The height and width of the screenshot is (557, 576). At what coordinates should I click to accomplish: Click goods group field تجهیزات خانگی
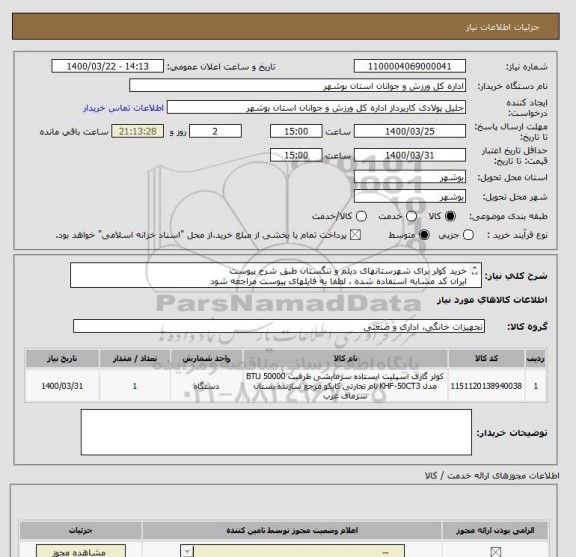tap(279, 326)
